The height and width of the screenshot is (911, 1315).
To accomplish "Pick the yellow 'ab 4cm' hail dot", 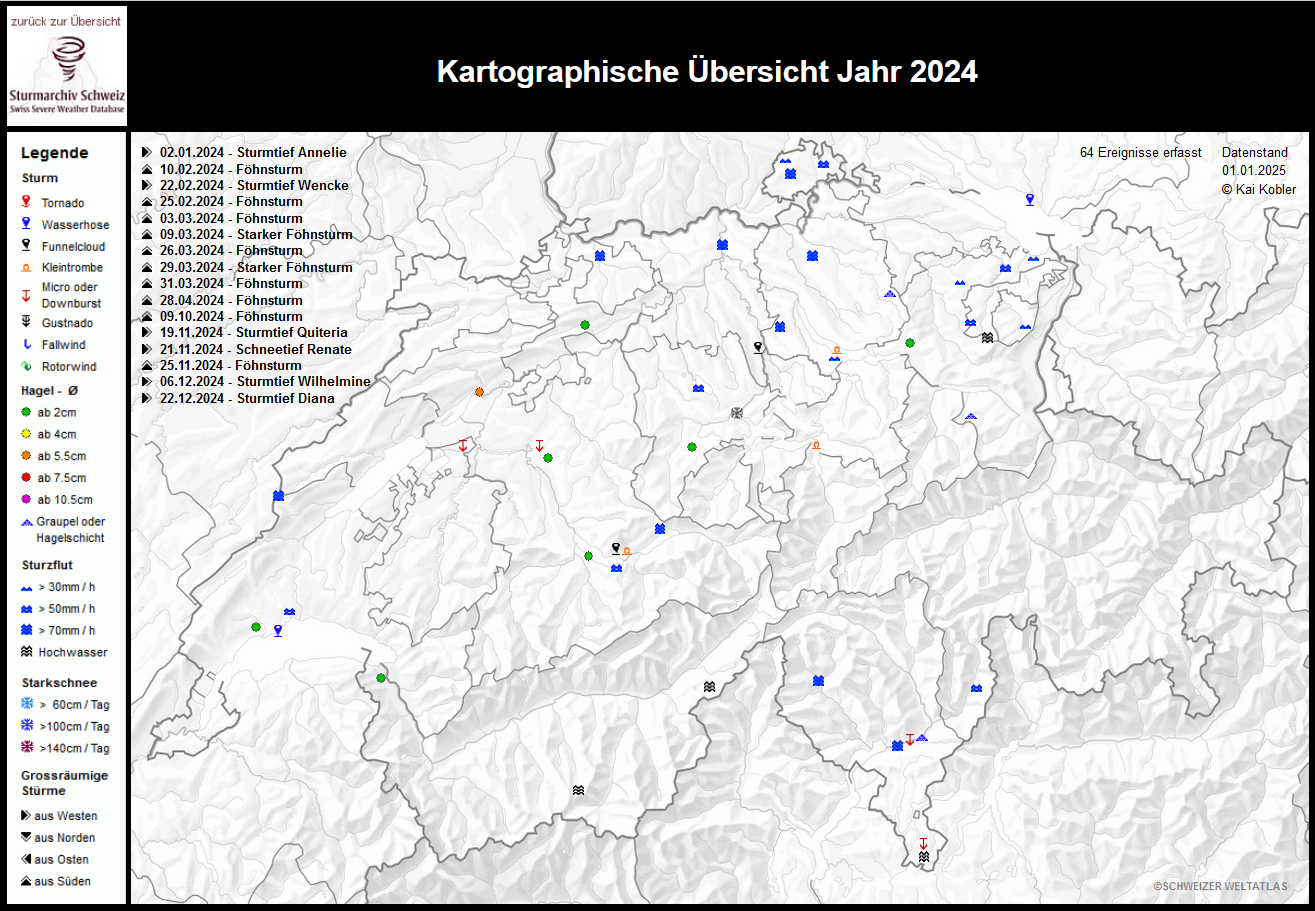I will click(x=26, y=434).
